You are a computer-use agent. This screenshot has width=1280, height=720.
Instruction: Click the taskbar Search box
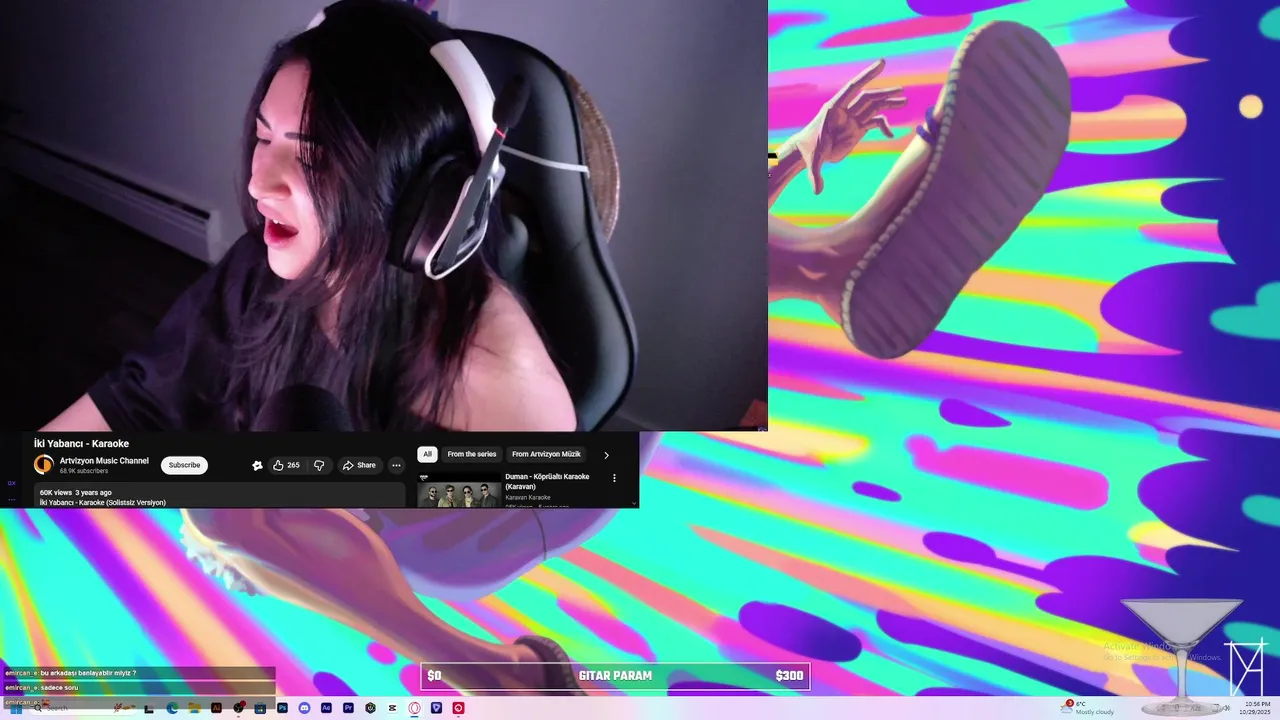click(x=85, y=708)
